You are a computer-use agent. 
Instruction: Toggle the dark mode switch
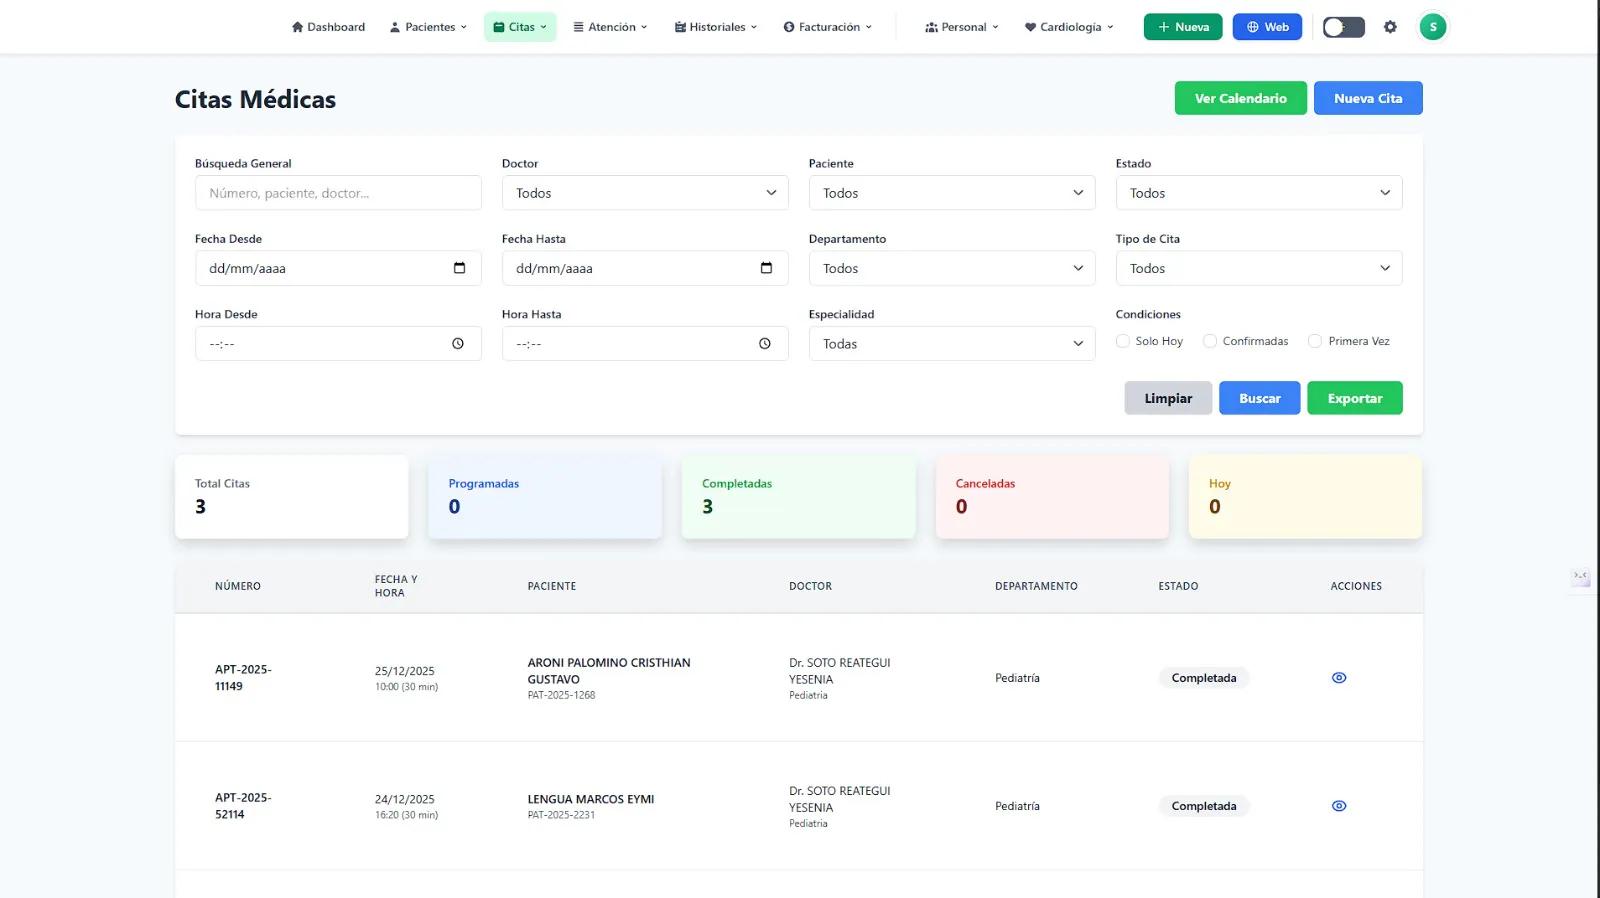[1343, 27]
